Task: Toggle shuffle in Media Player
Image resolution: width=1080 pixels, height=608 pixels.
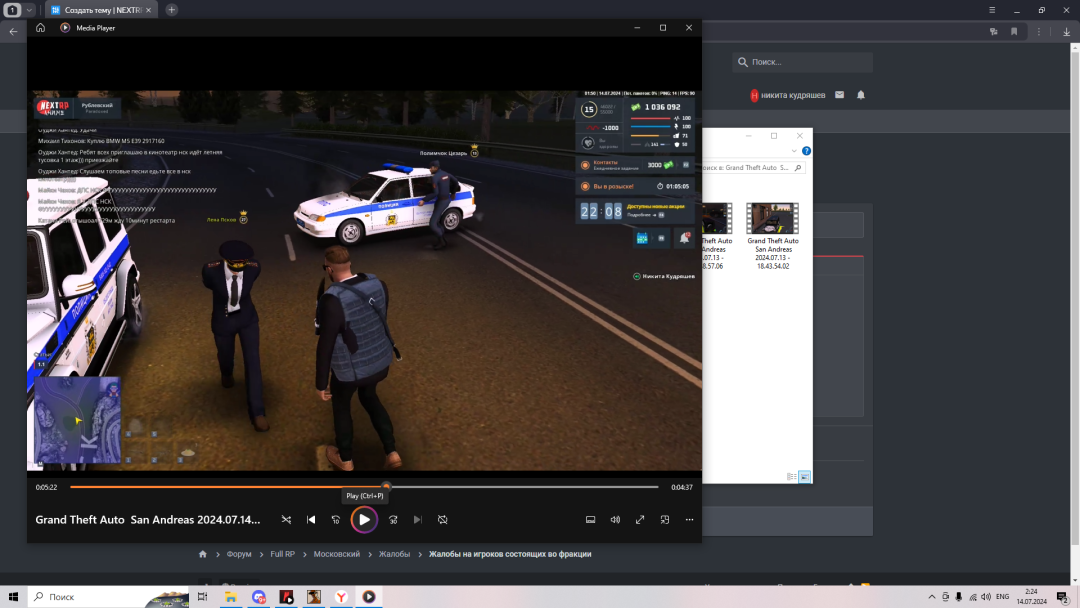Action: [287, 520]
